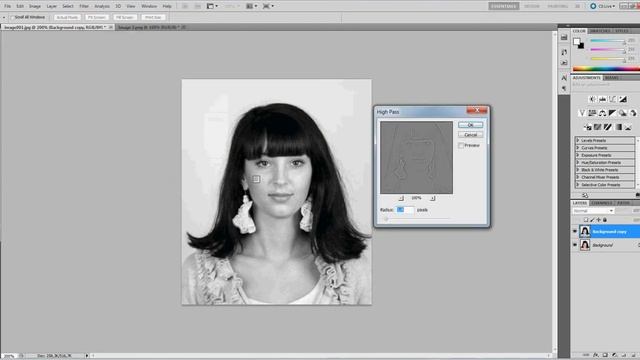Zoom out the High Pass preview

401,198
